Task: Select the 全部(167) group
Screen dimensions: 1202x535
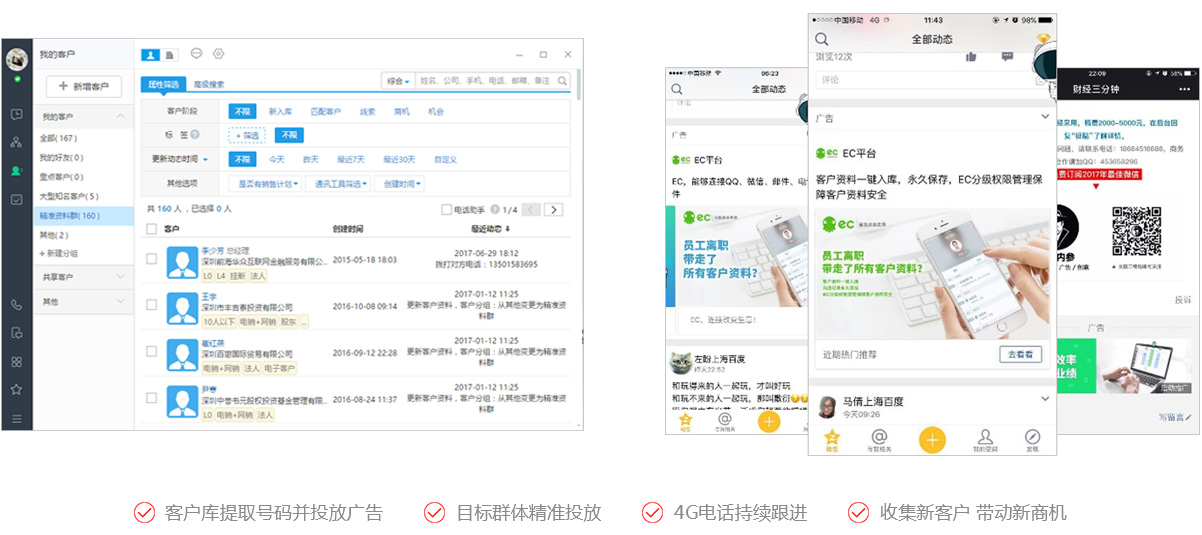Action: click(58, 138)
